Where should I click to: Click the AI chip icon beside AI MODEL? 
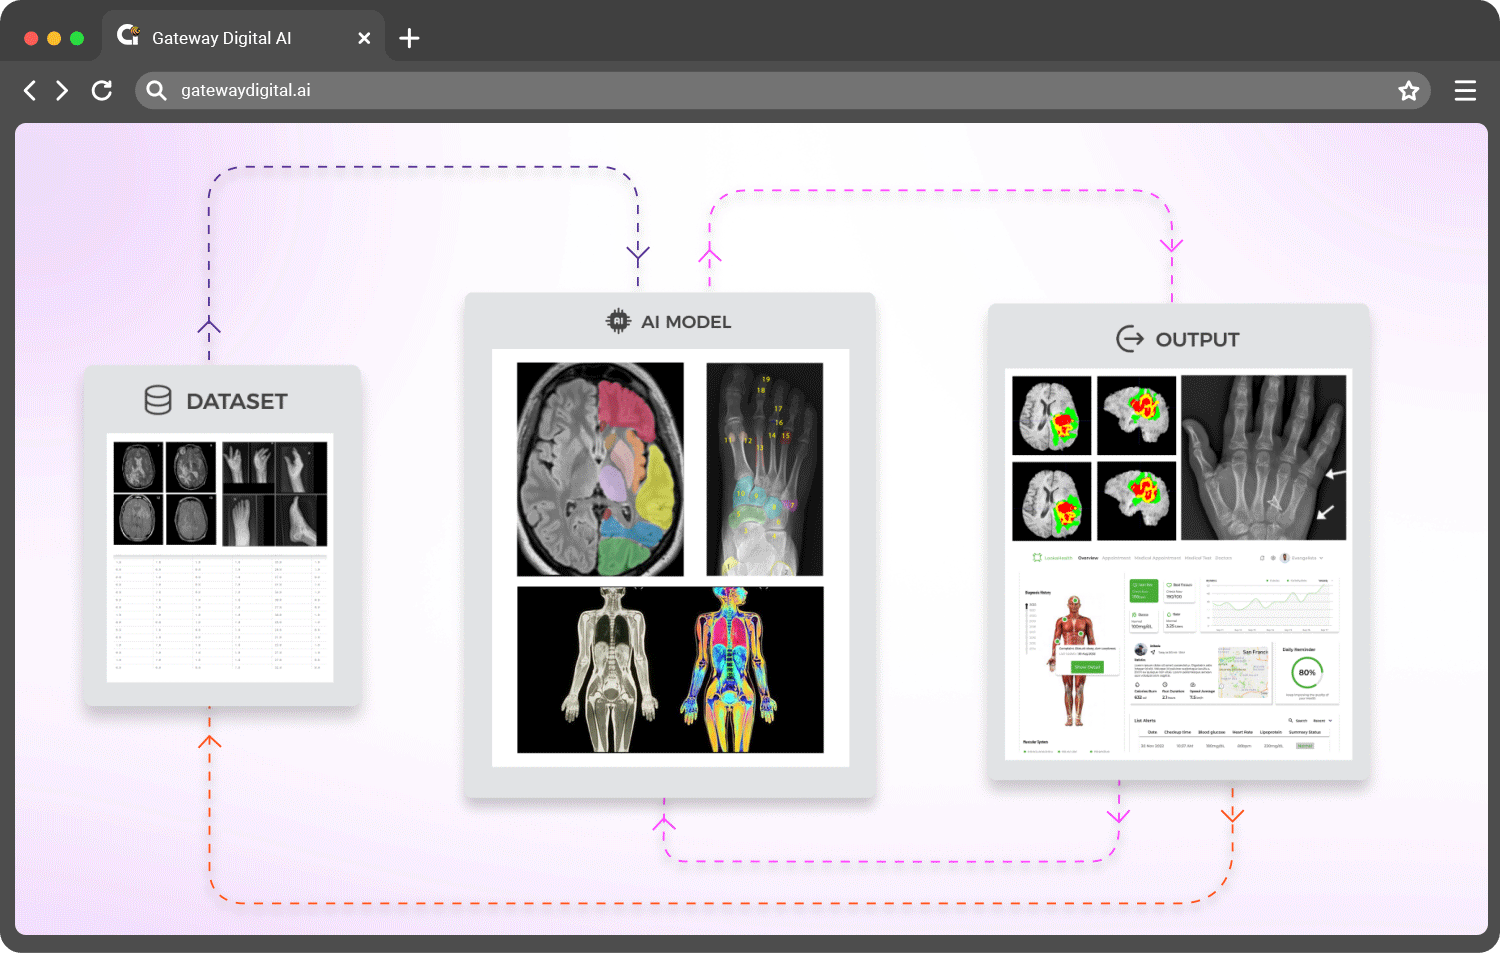coord(618,321)
